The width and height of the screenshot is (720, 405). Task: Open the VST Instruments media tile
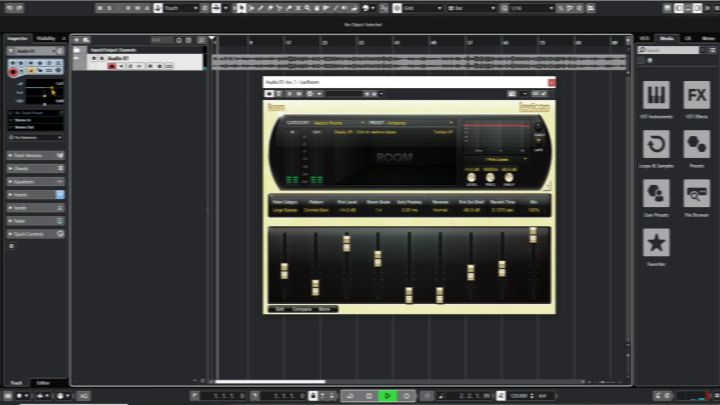[656, 95]
